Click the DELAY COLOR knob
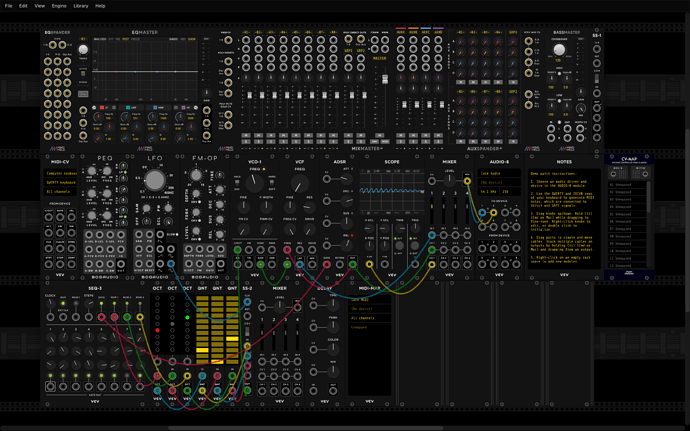690x431 pixels. (334, 348)
